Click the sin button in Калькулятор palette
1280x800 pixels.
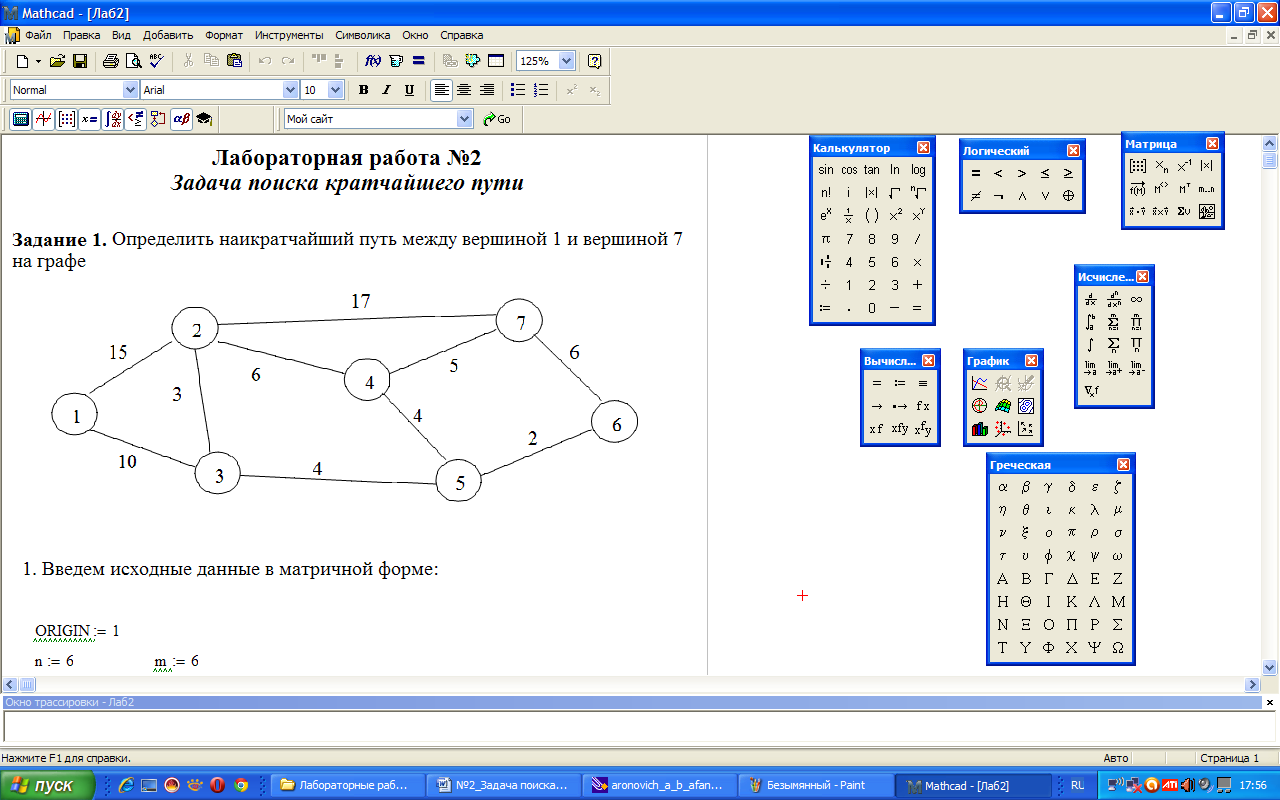[826, 170]
